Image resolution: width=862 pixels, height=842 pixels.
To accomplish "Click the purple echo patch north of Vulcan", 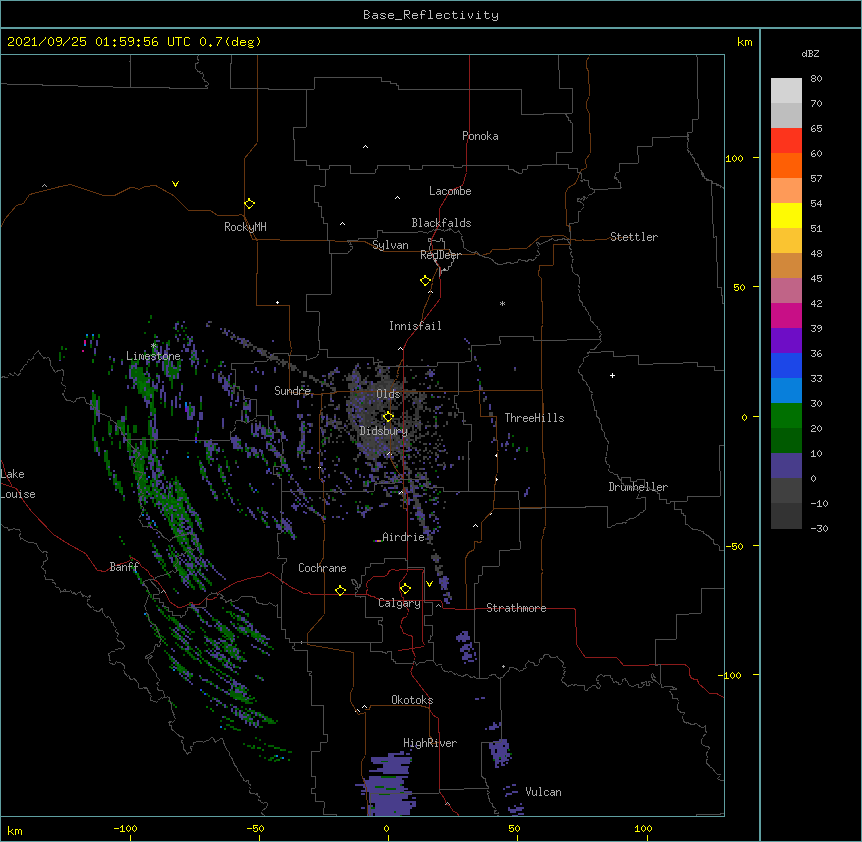I will (x=500, y=752).
